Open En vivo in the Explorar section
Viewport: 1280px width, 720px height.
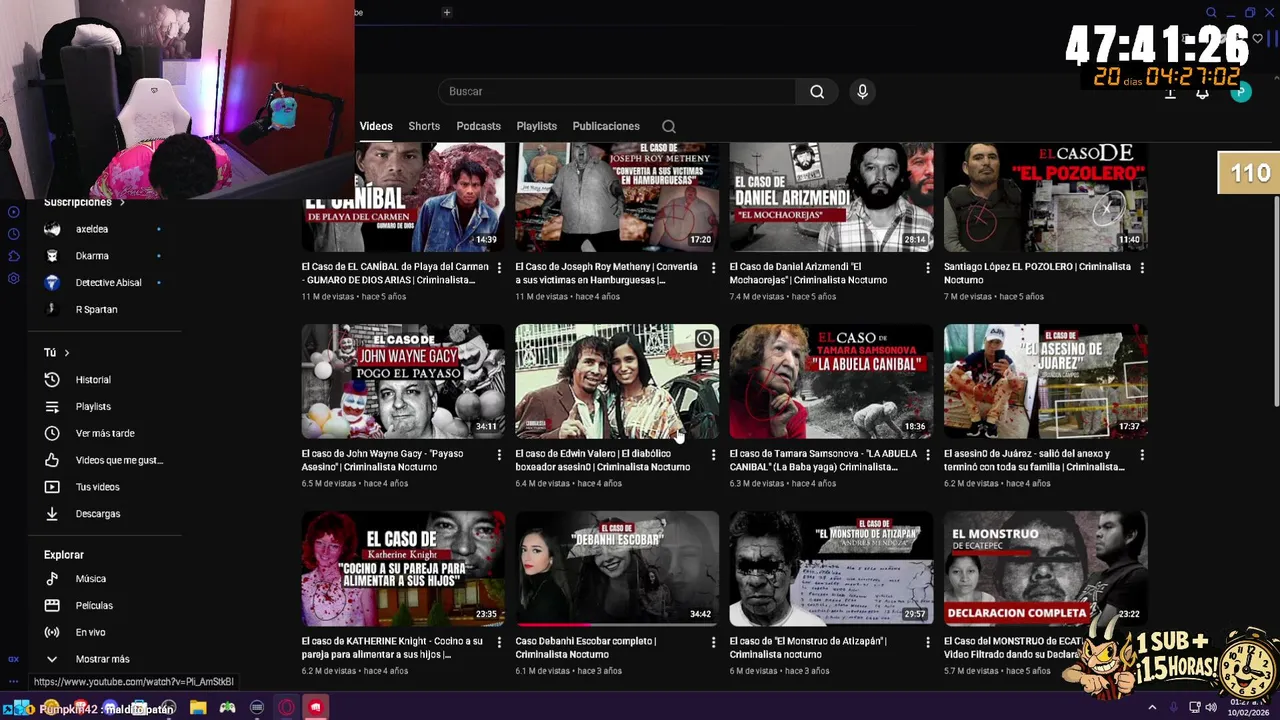[105, 632]
